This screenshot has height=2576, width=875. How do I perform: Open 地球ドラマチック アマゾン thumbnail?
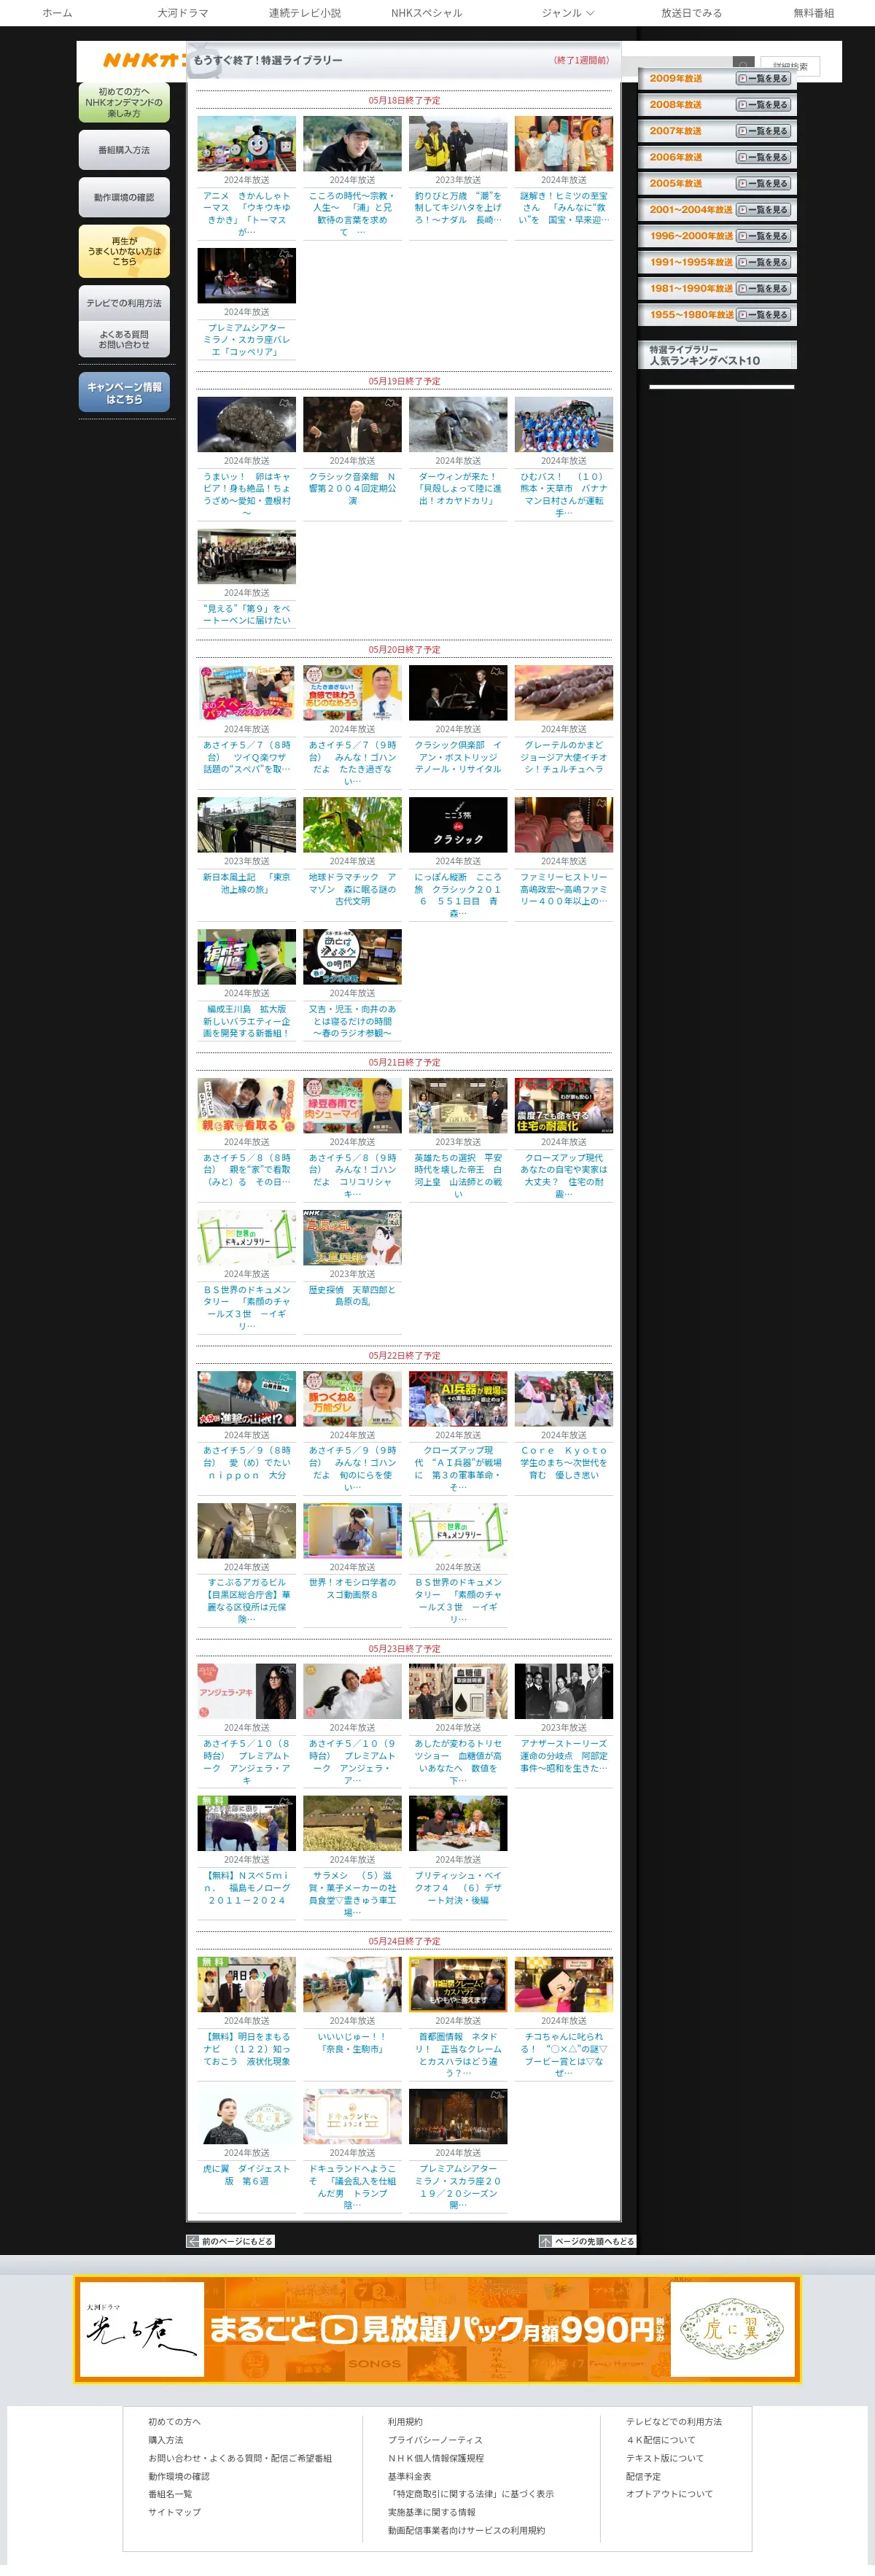coord(353,824)
